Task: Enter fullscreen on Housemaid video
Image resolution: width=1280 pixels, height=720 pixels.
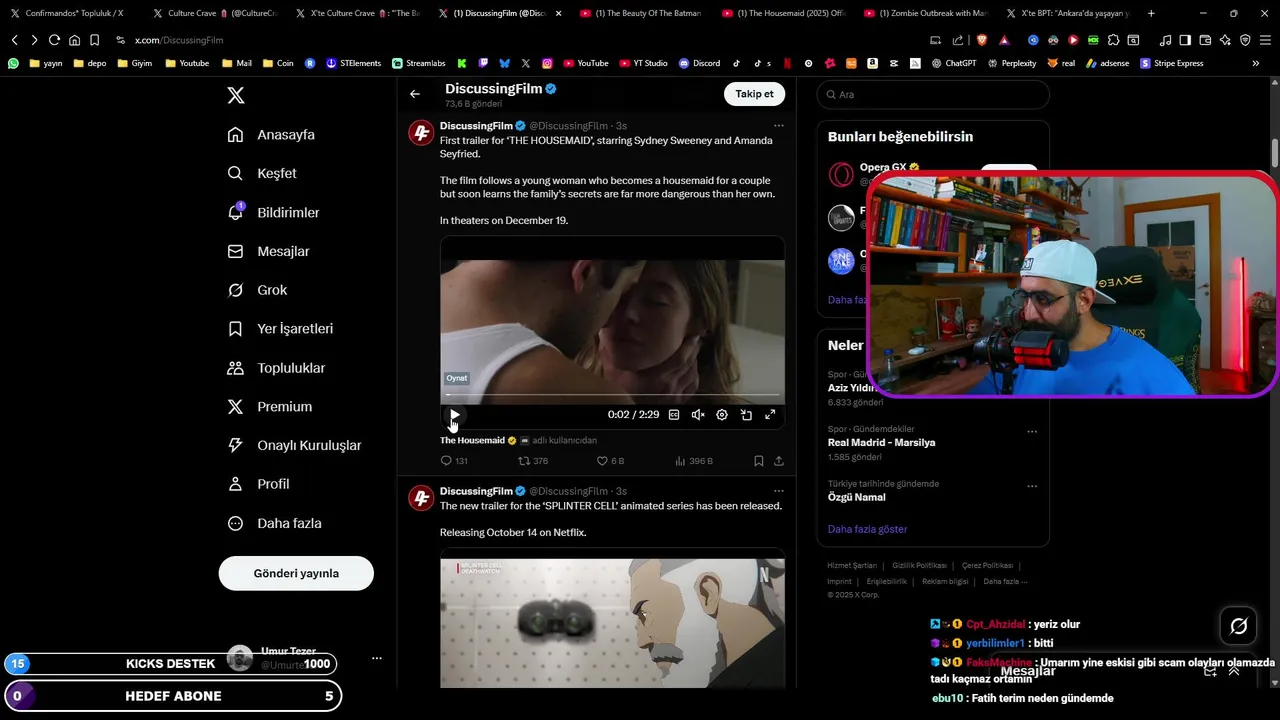Action: (770, 415)
